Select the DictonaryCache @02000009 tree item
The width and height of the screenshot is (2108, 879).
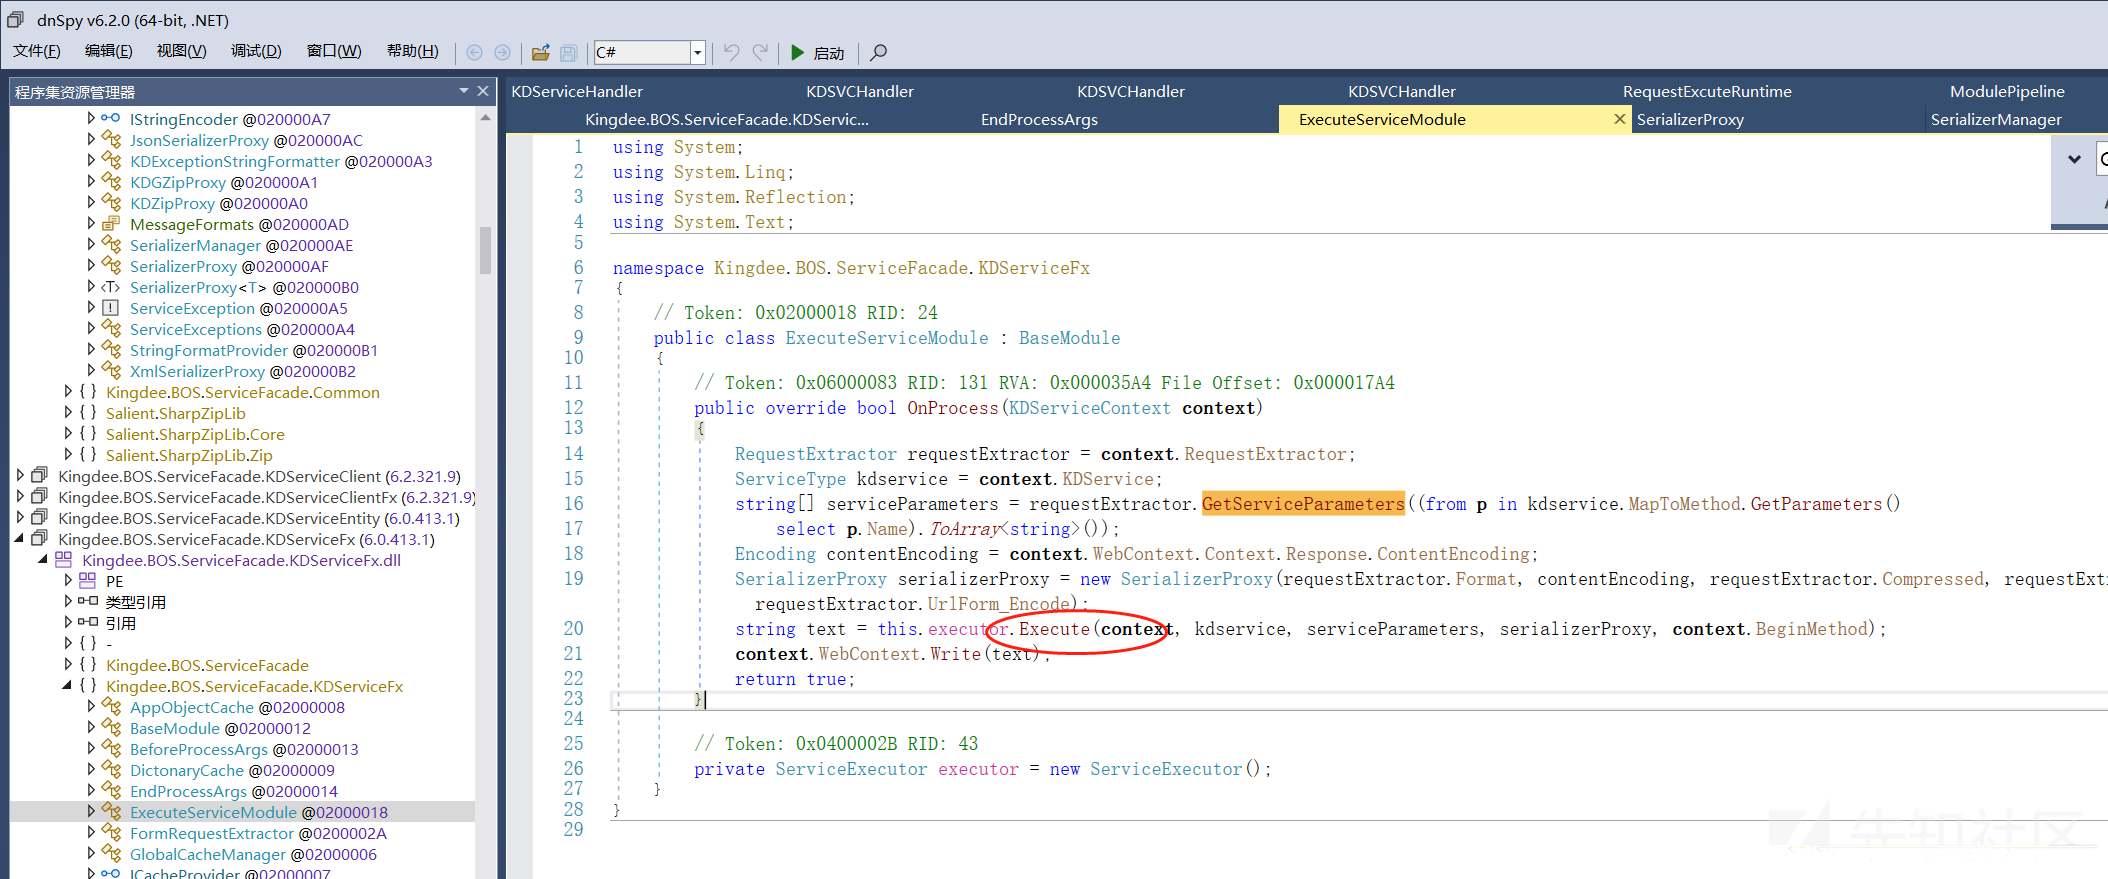232,770
